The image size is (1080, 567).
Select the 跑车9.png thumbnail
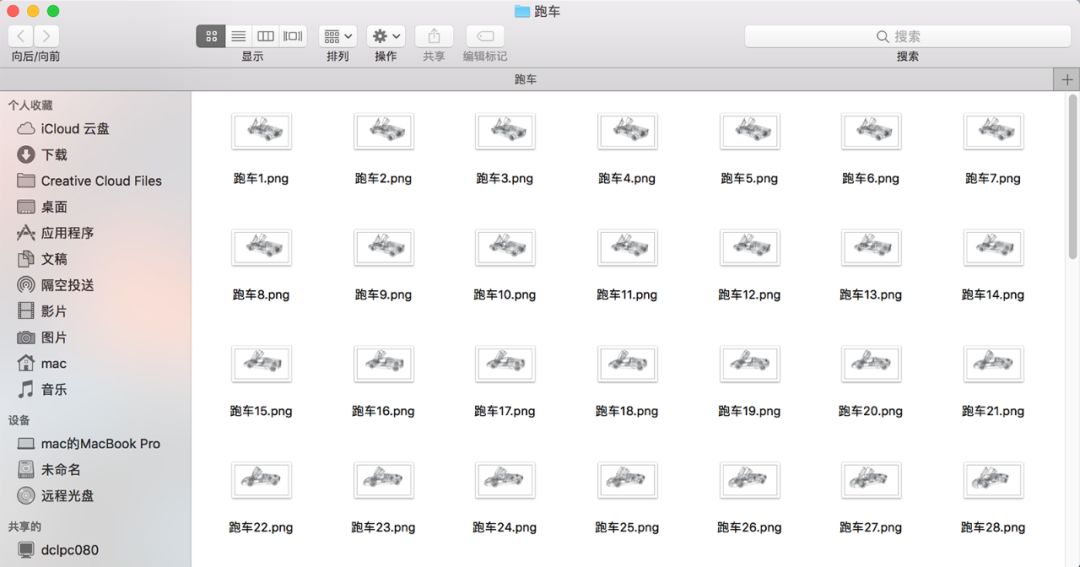pos(384,247)
